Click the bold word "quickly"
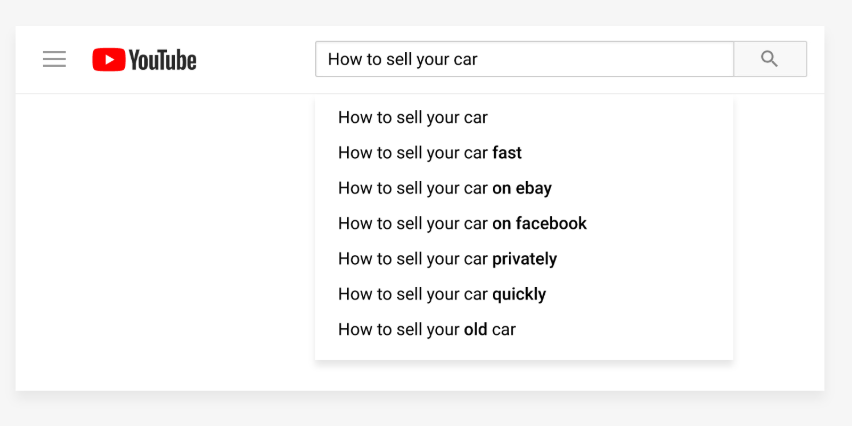This screenshot has height=426, width=852. (519, 294)
